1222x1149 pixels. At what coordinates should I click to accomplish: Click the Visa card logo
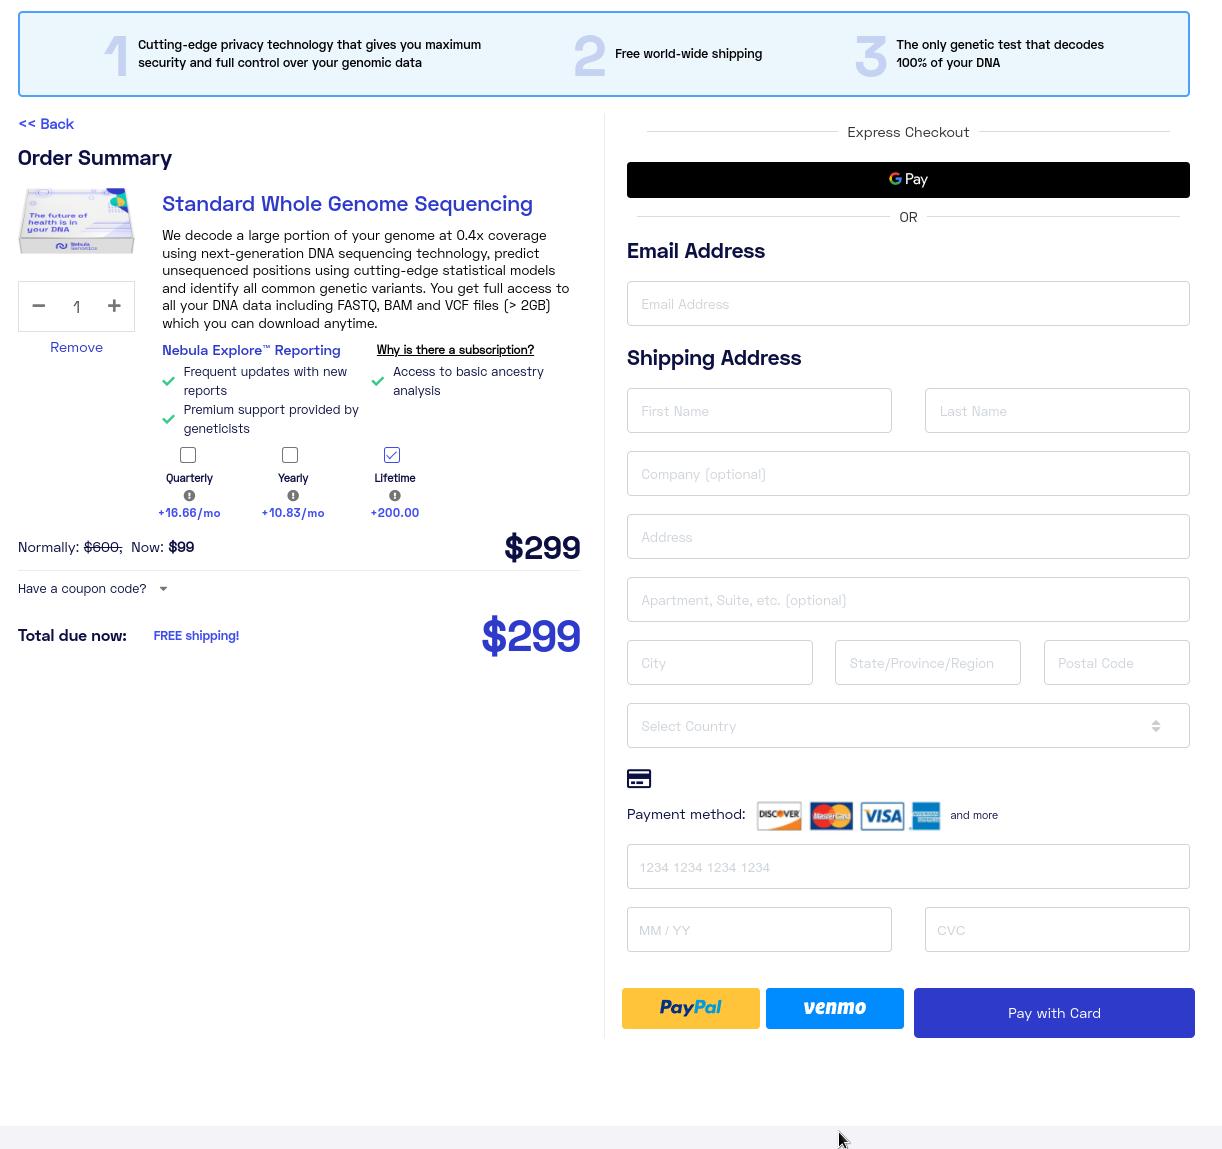pos(882,815)
